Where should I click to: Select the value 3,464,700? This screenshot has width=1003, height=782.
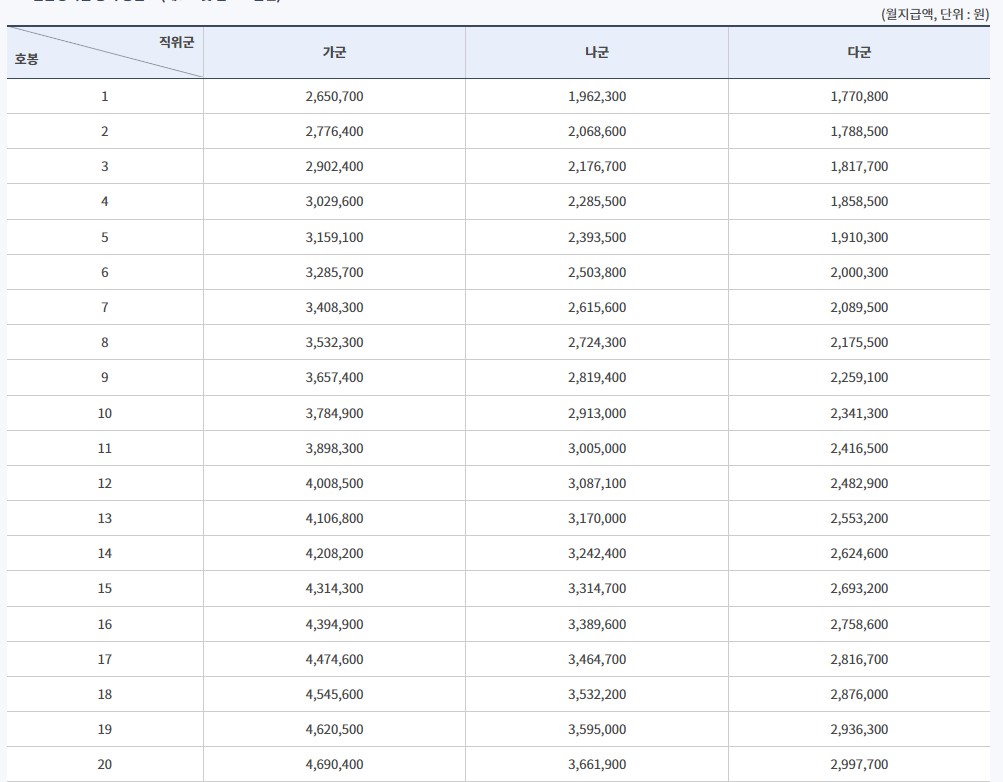click(x=597, y=659)
